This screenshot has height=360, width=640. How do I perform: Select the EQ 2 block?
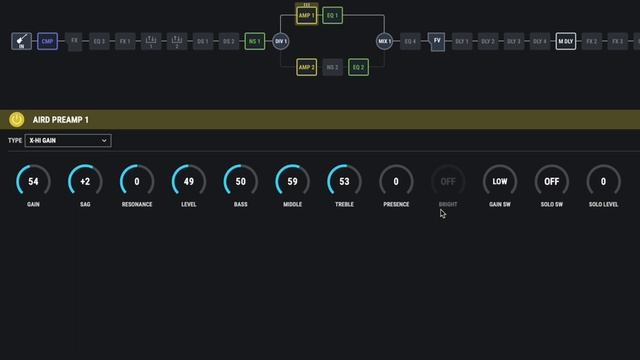[358, 67]
